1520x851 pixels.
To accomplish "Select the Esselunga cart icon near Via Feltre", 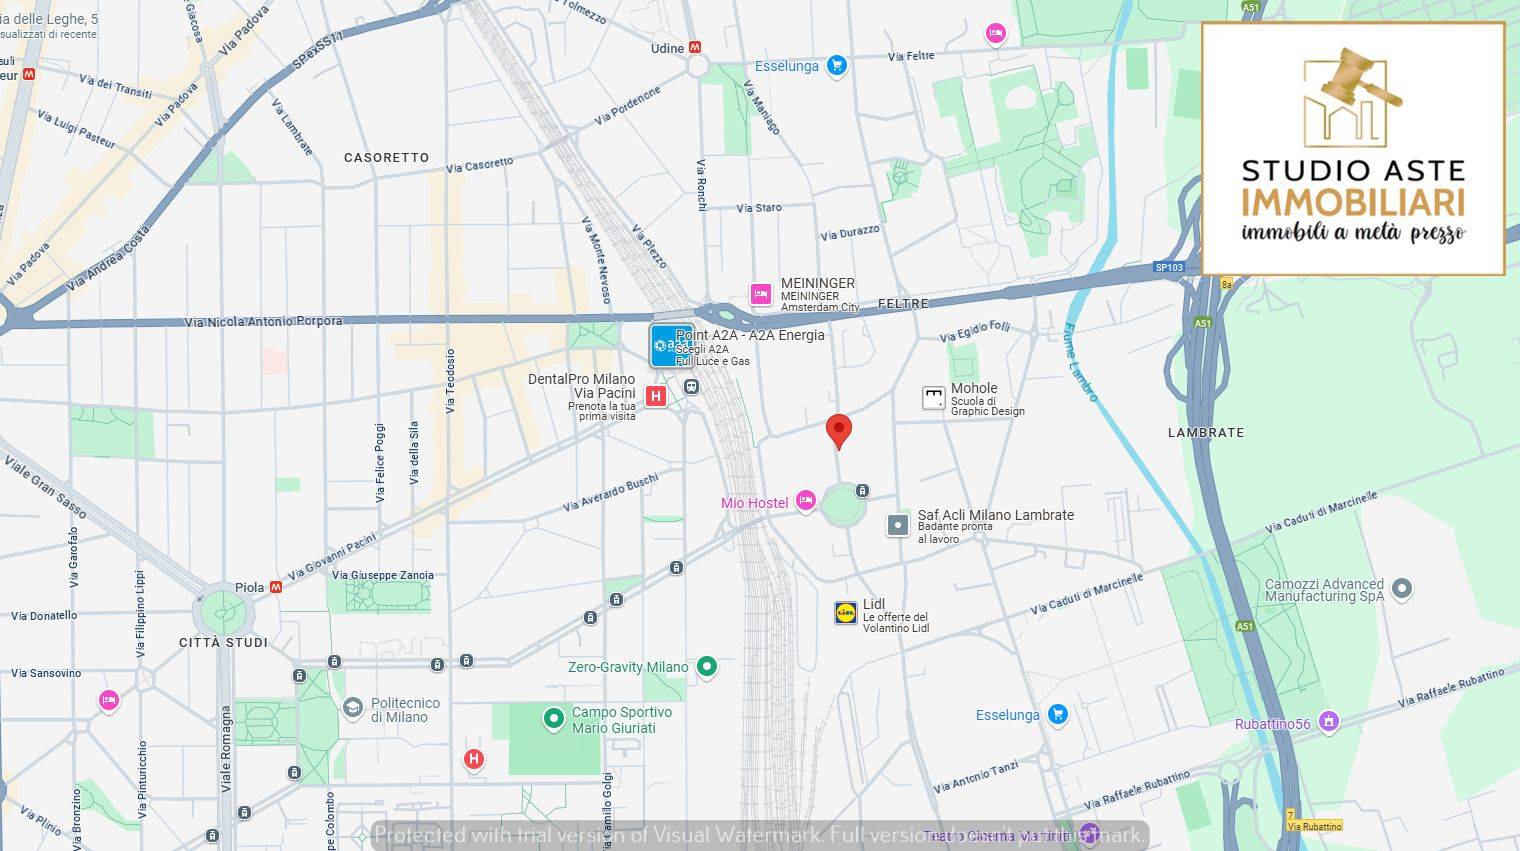I will [837, 66].
